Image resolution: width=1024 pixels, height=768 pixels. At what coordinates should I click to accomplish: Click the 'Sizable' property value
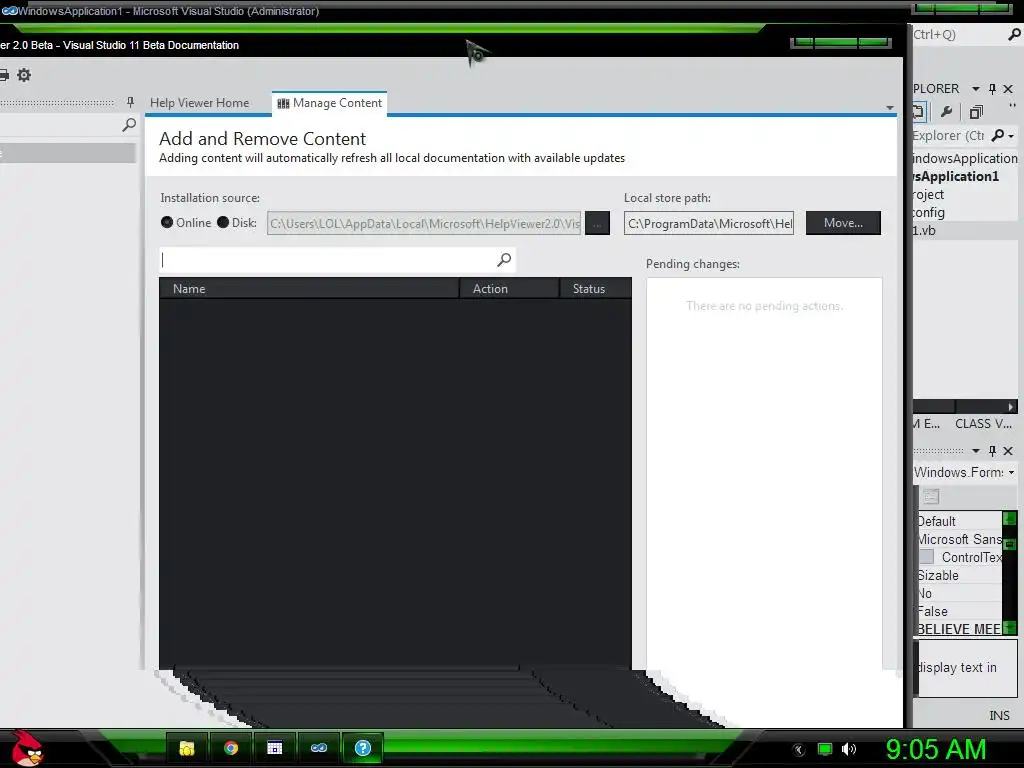(x=938, y=575)
